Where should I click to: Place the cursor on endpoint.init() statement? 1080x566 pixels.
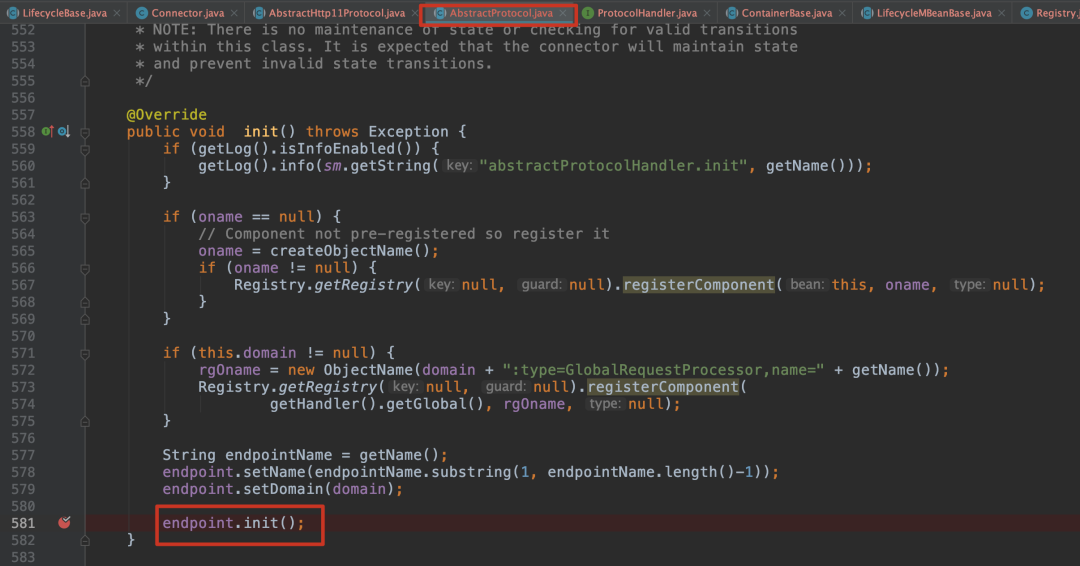[x=233, y=523]
